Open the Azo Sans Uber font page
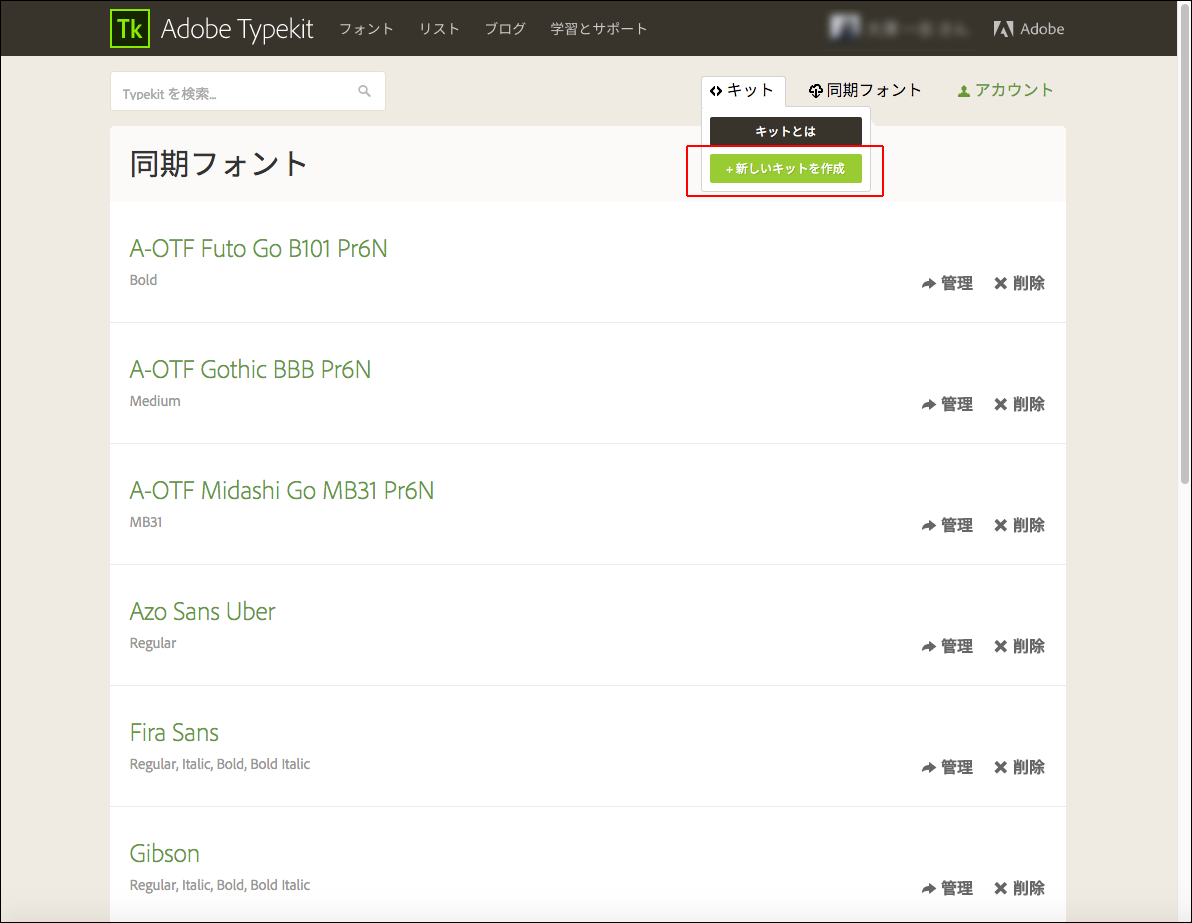1192x923 pixels. (202, 611)
